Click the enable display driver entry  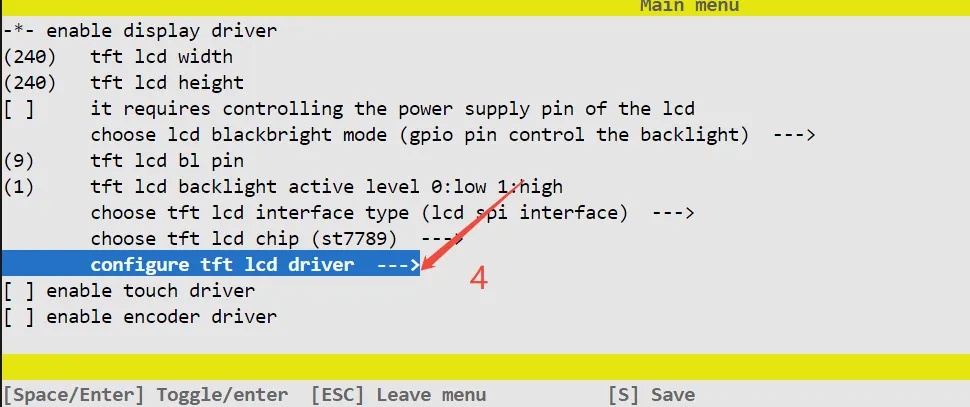[140, 31]
